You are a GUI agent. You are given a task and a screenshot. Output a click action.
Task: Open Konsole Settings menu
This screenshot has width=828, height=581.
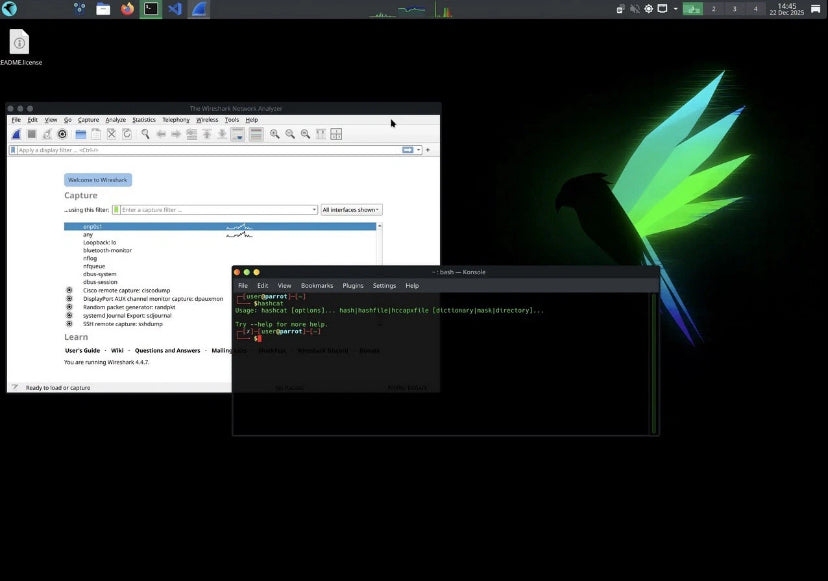pyautogui.click(x=384, y=286)
